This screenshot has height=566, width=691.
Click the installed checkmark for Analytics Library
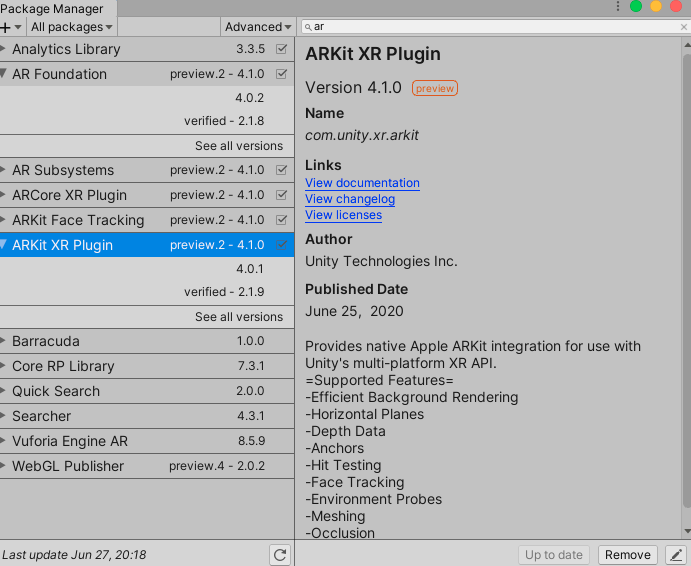coord(281,49)
